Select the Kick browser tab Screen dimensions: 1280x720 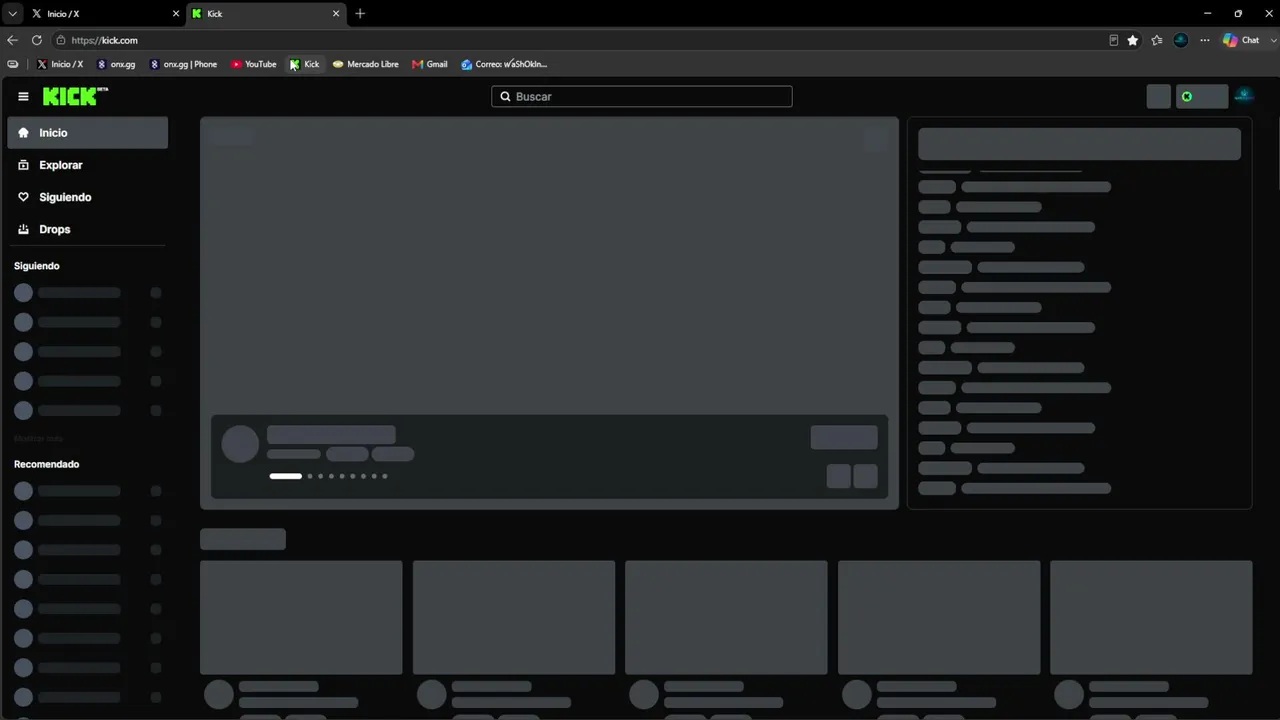[x=265, y=14]
